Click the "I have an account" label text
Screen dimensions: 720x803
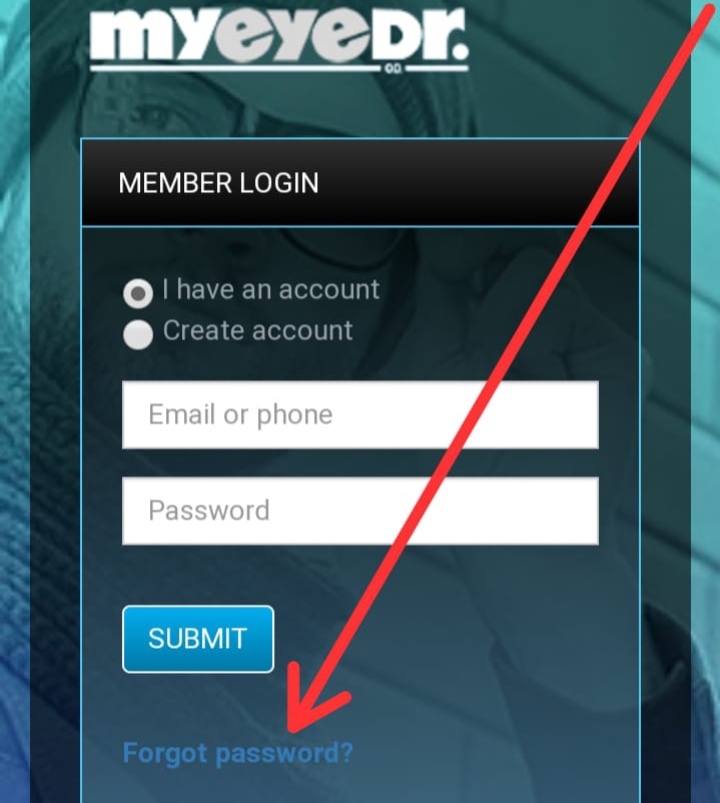click(x=271, y=289)
